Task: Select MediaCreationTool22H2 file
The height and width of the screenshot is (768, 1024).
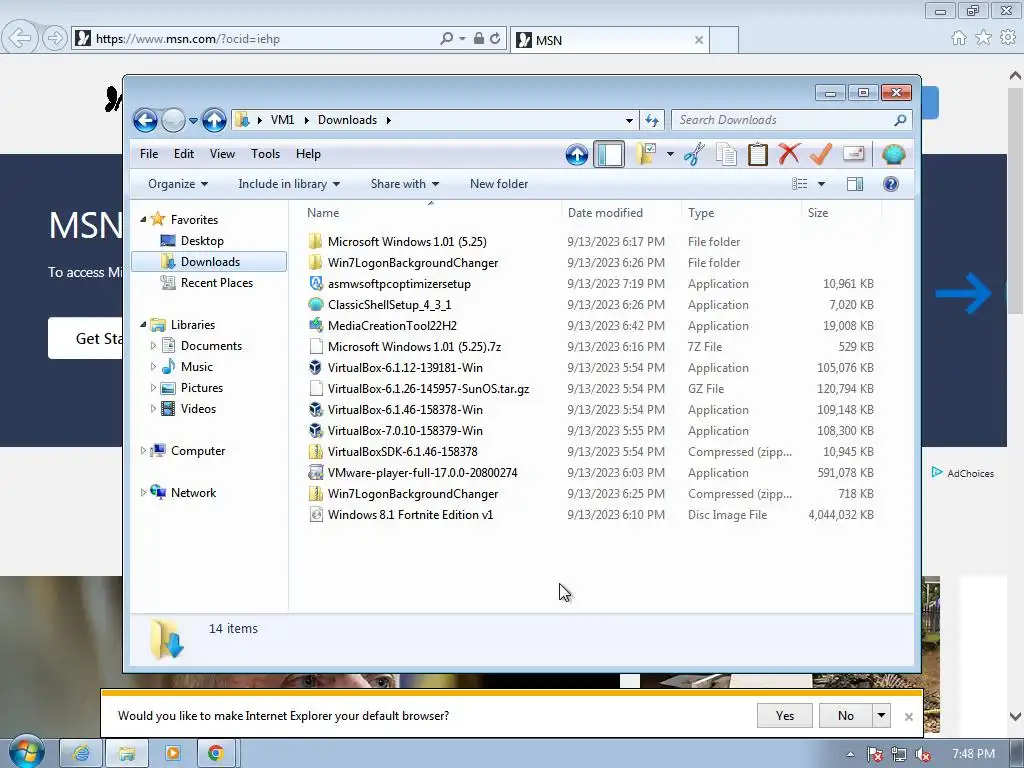Action: click(x=392, y=326)
